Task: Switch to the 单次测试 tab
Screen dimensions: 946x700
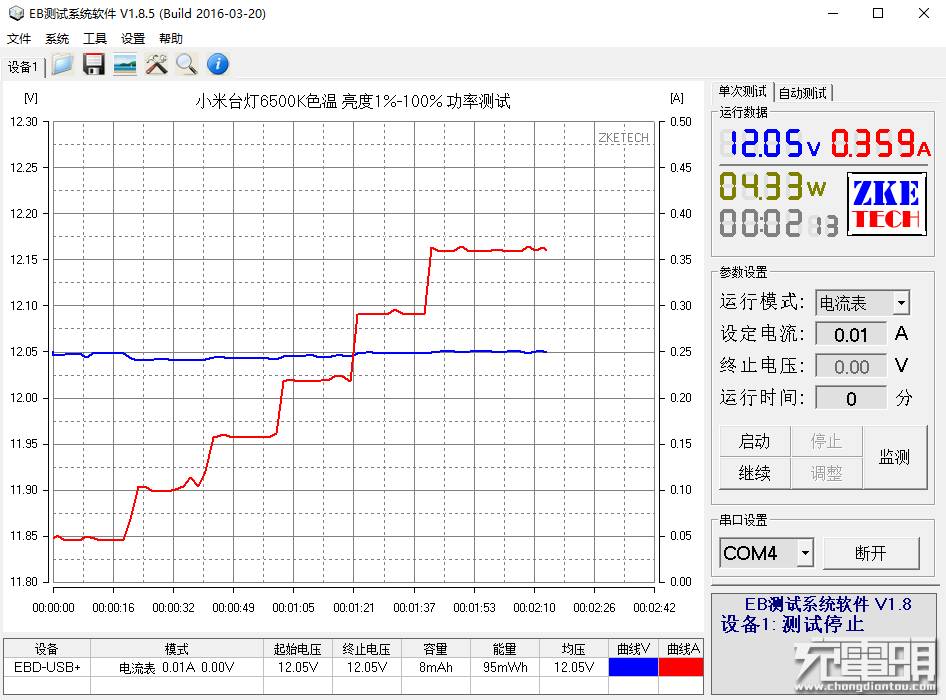Action: click(742, 92)
